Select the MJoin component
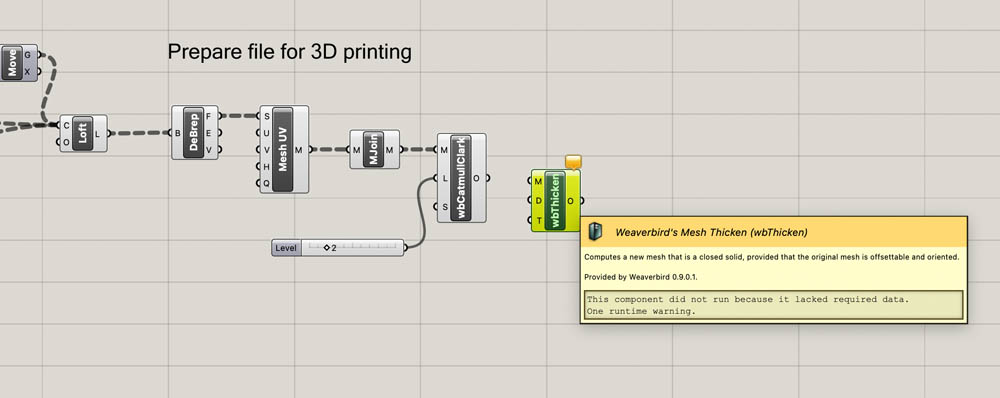1000x398 pixels. pos(374,149)
